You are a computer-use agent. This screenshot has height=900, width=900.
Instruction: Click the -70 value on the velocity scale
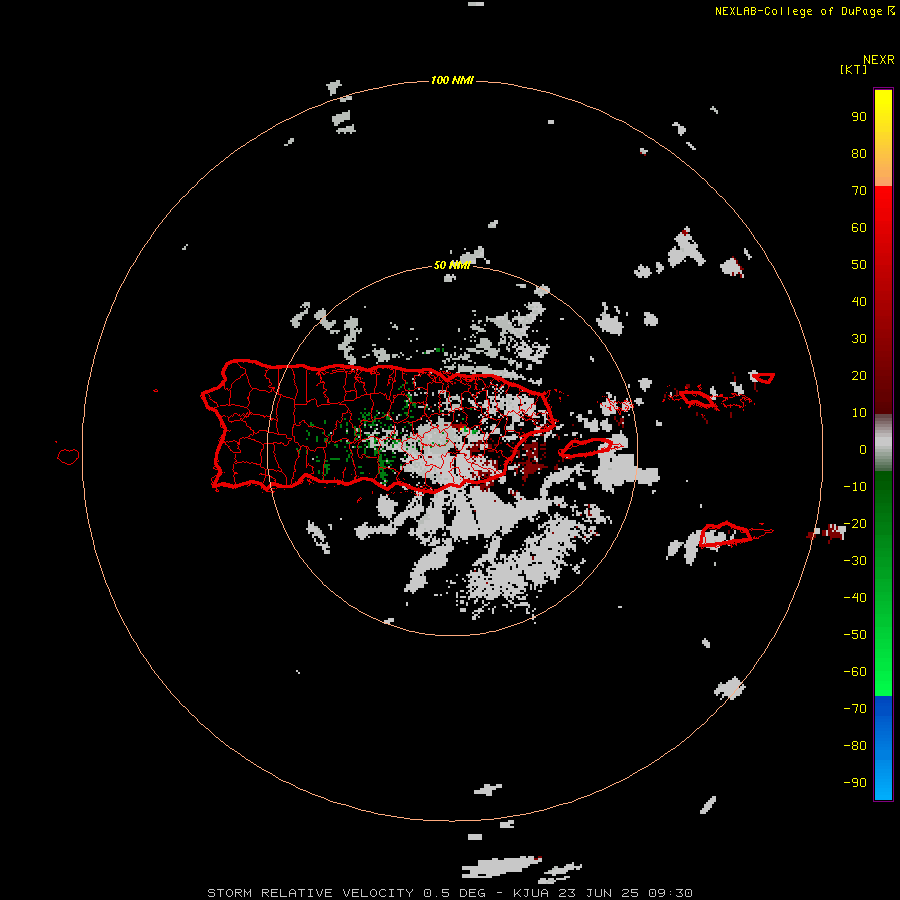pyautogui.click(x=855, y=709)
